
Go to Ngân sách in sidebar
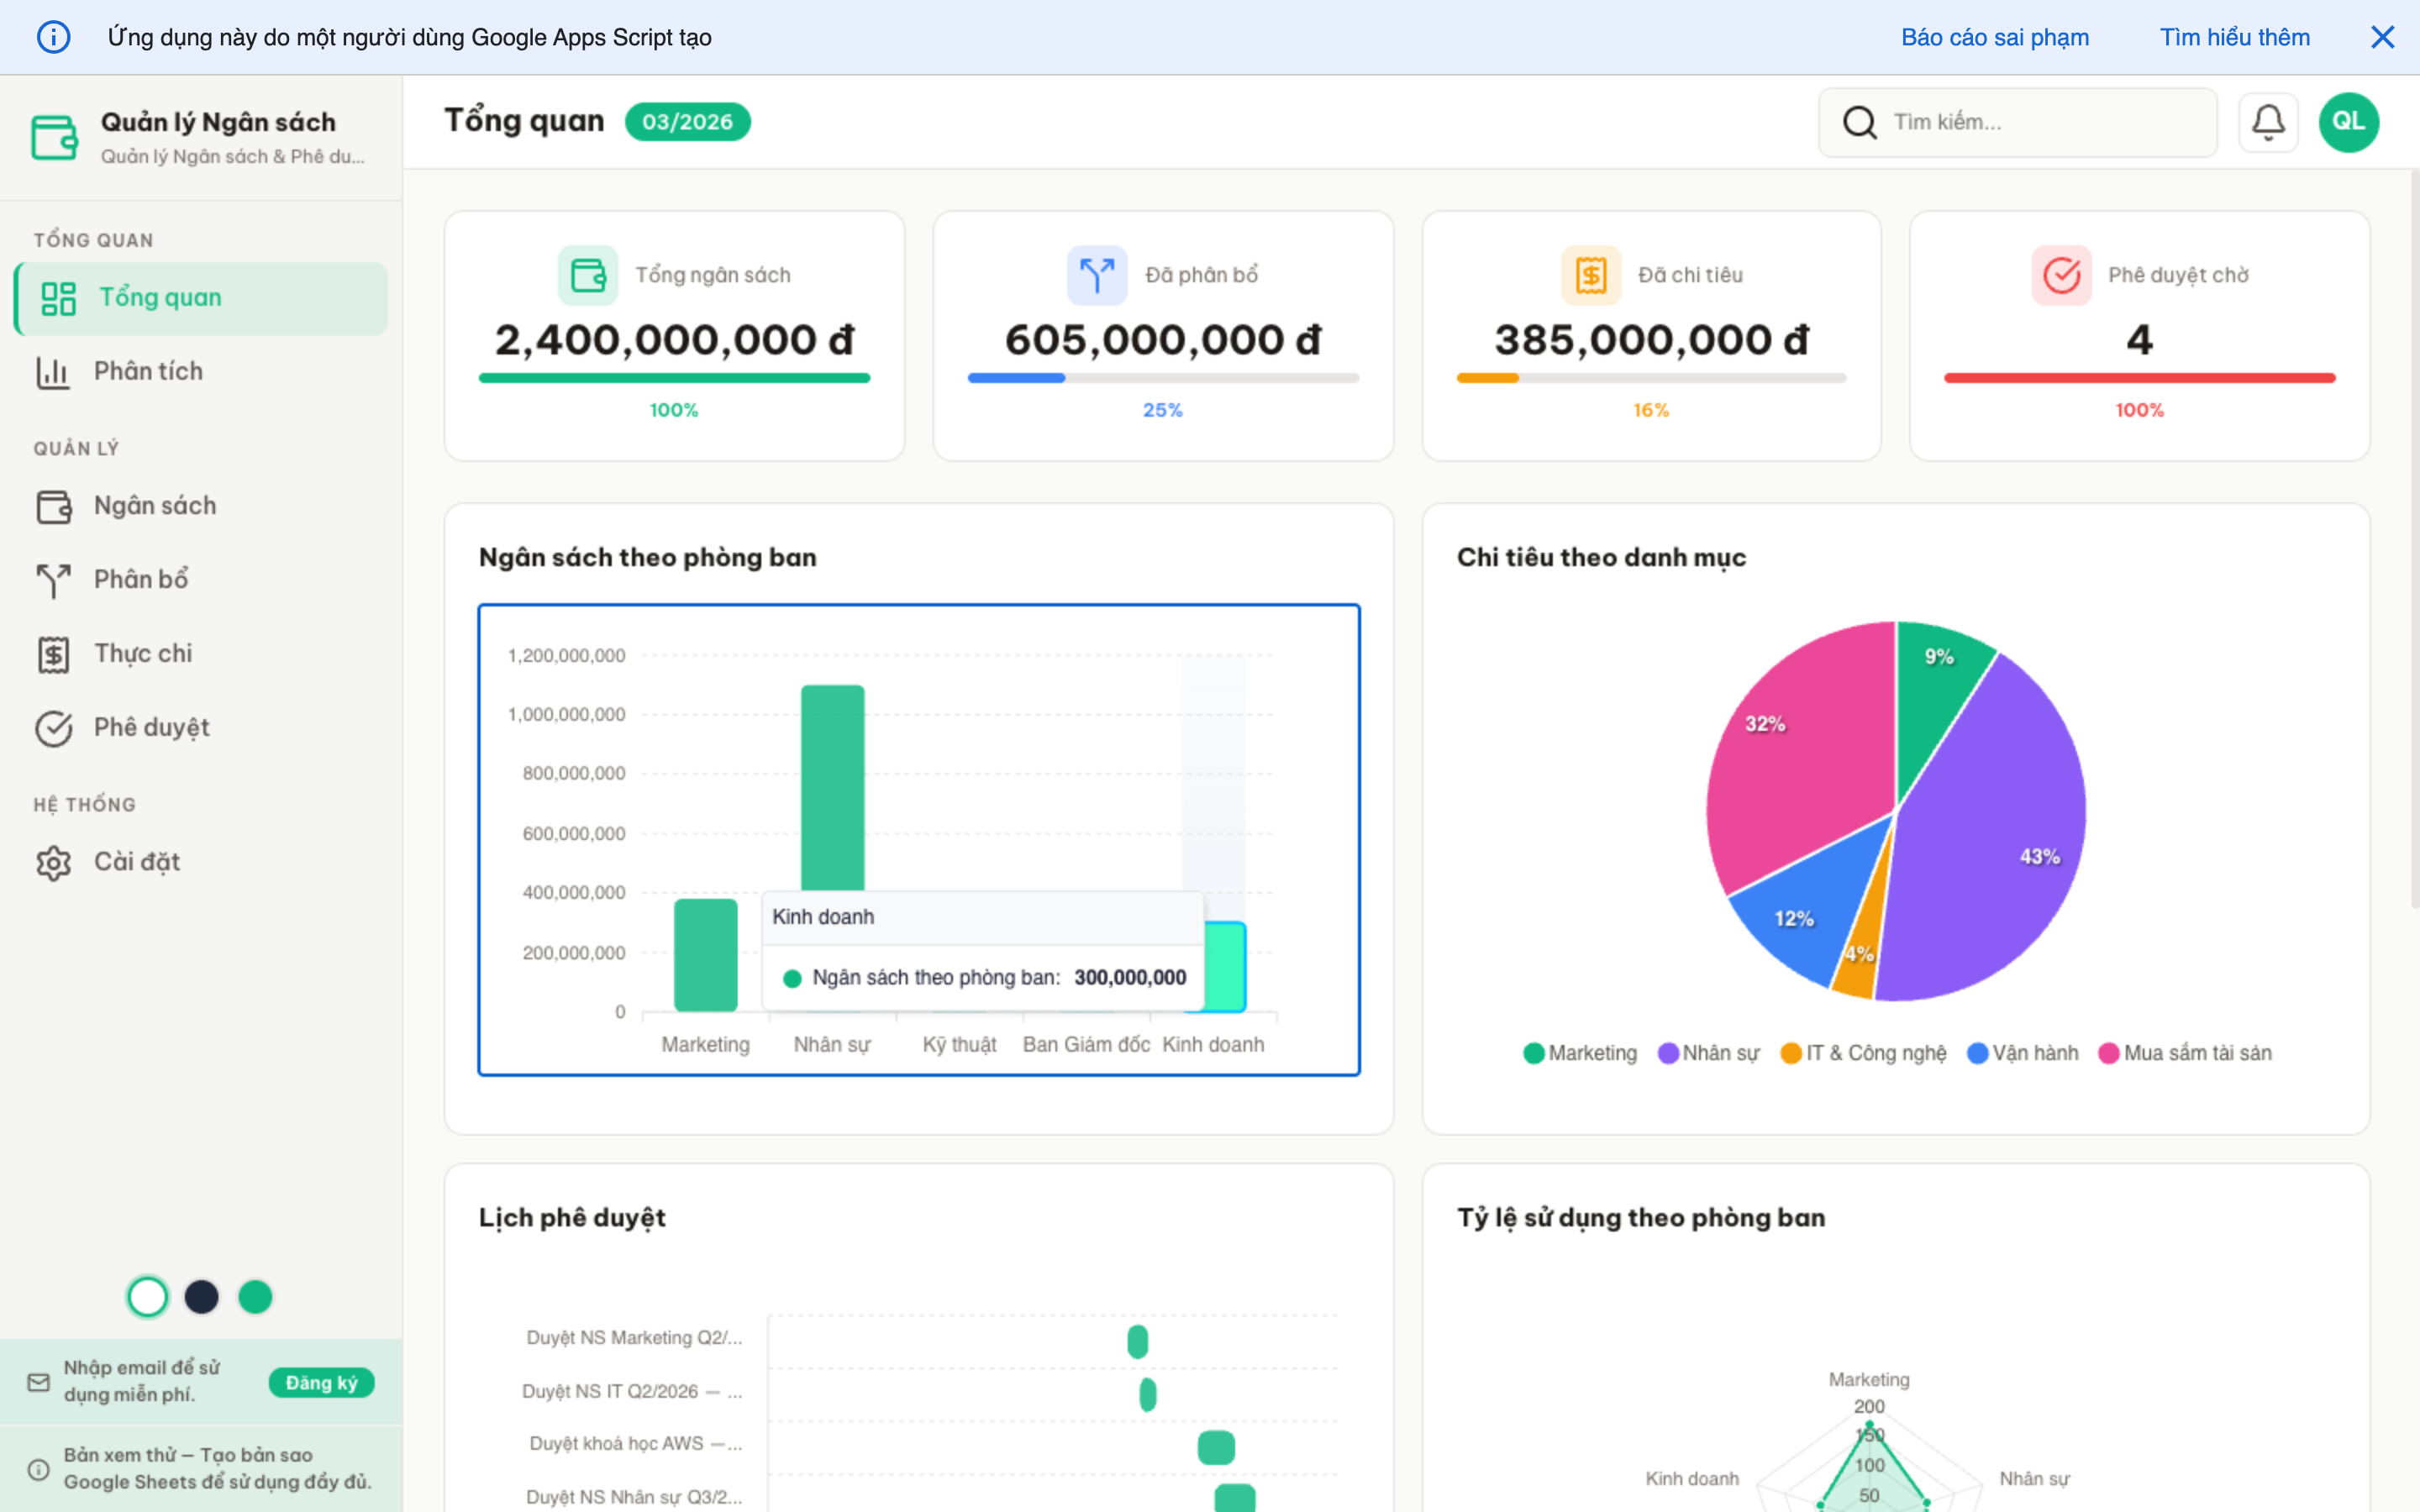154,506
